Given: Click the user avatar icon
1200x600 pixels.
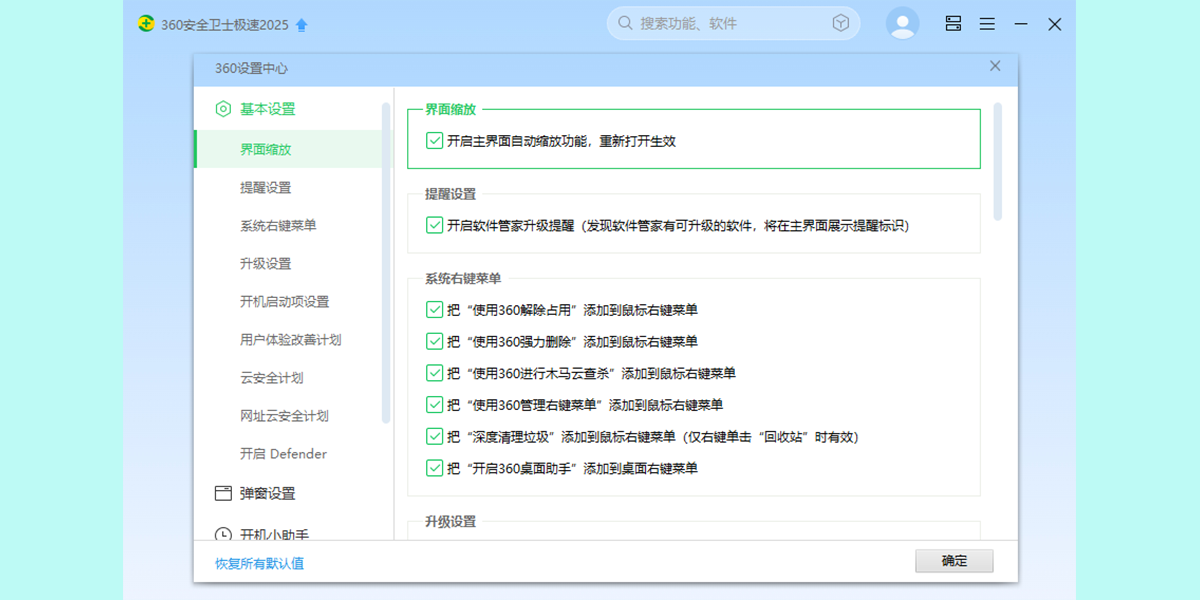Looking at the screenshot, I should pos(902,23).
